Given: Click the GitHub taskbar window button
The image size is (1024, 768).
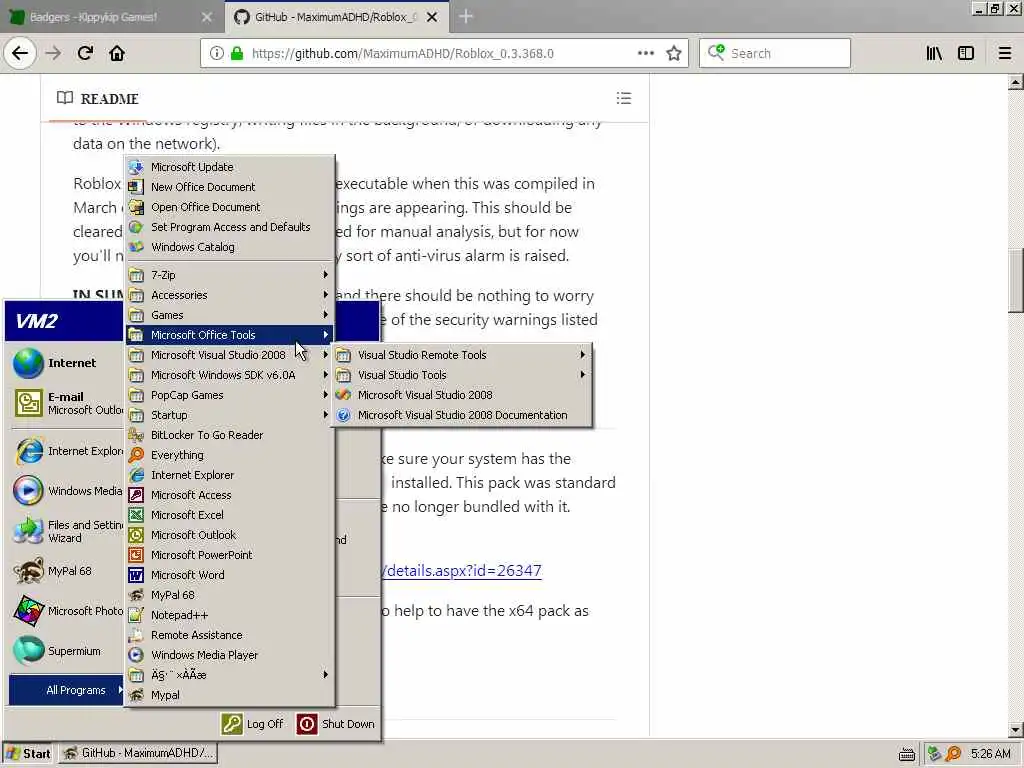Looking at the screenshot, I should [138, 754].
